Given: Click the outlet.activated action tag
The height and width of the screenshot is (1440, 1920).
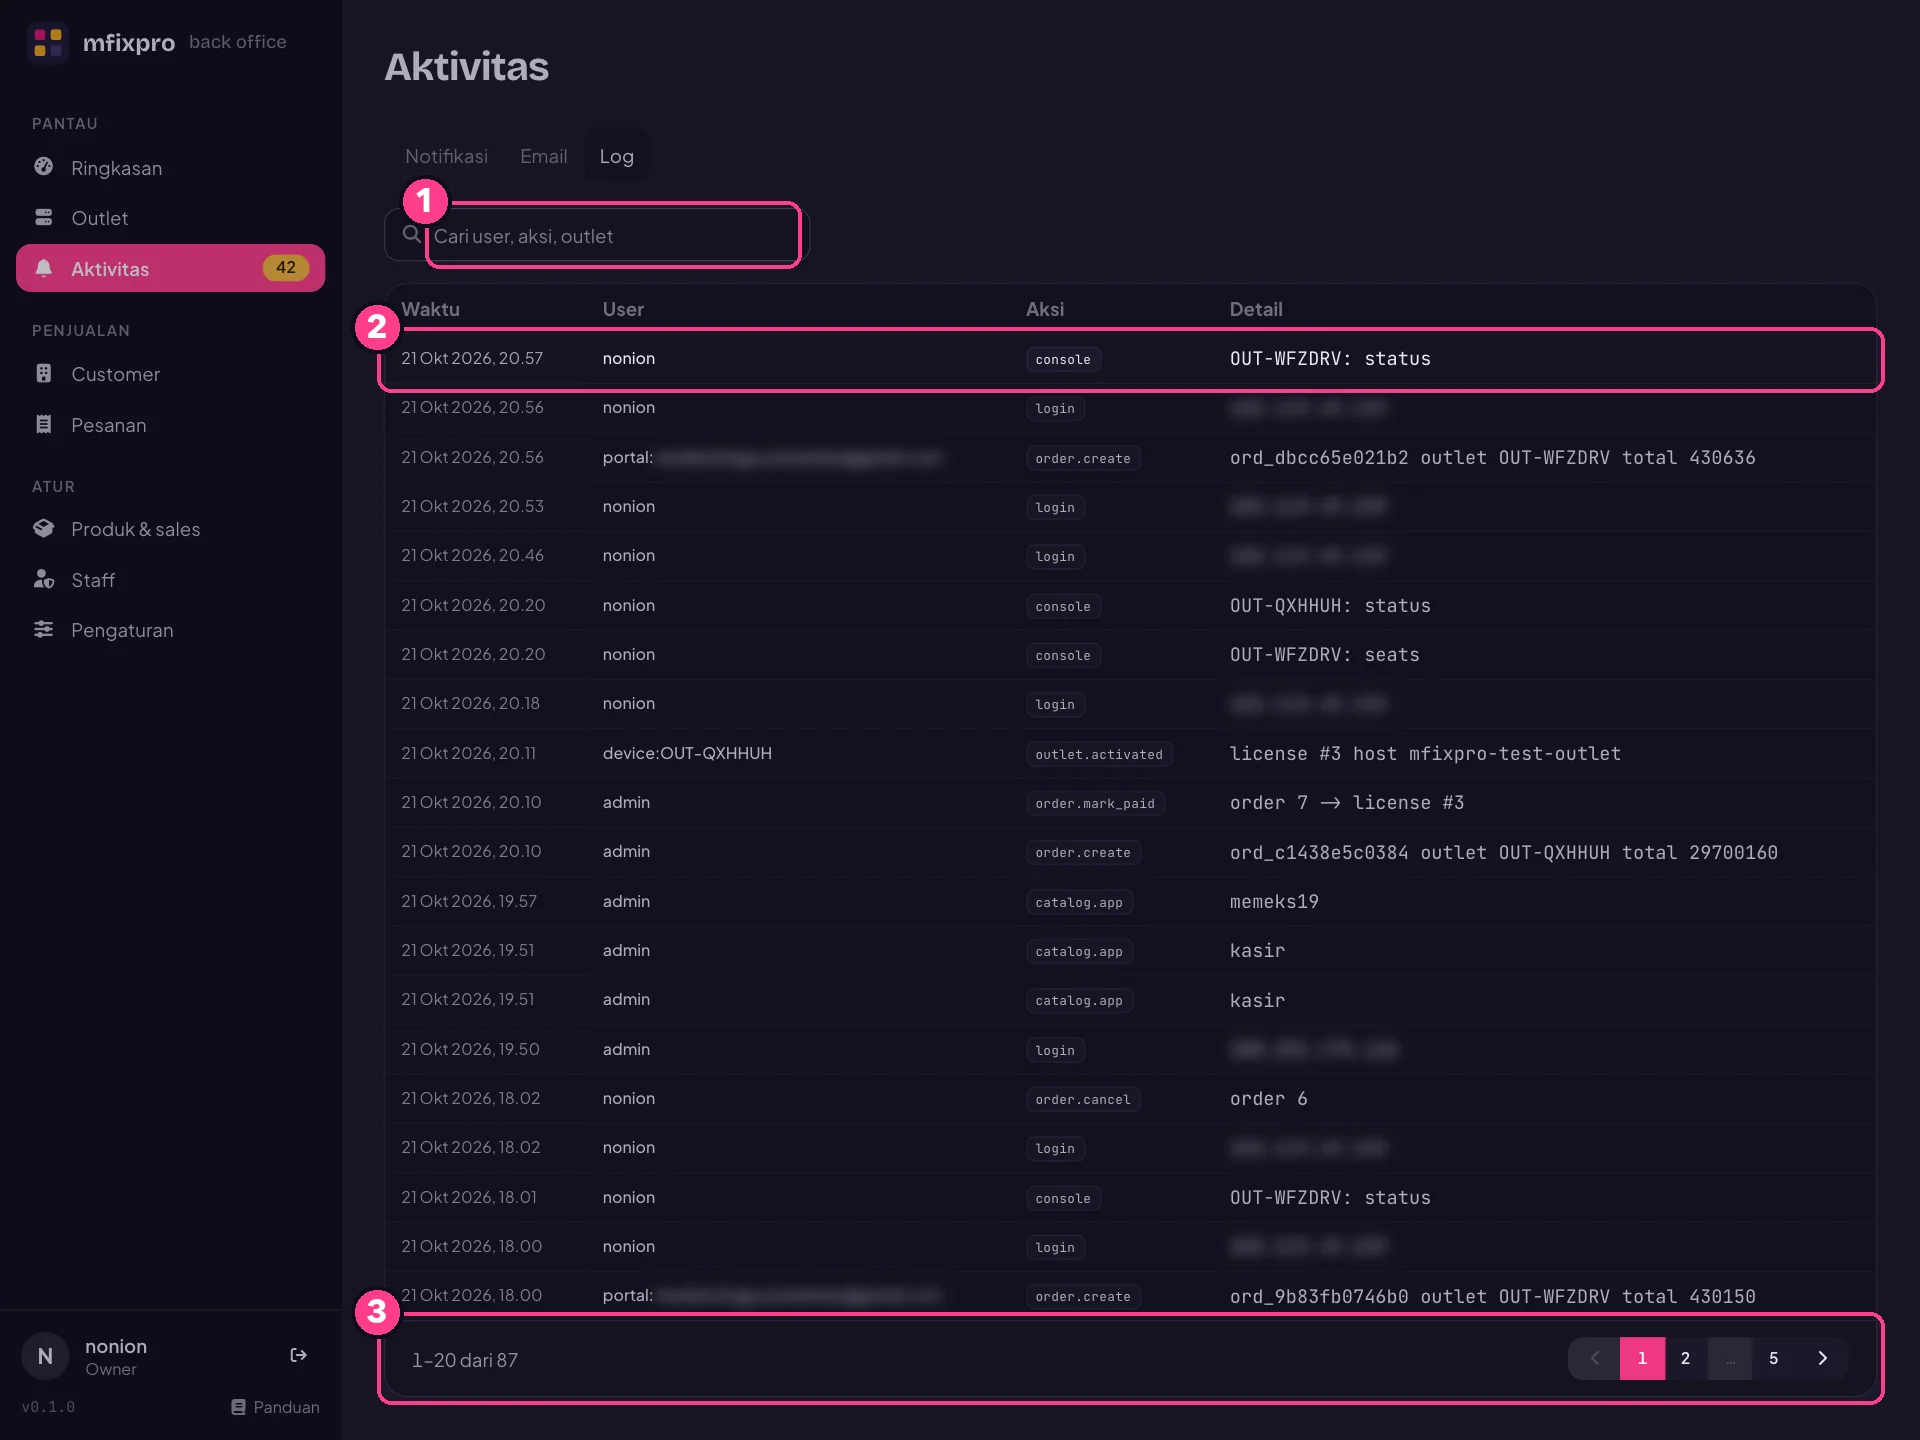Looking at the screenshot, I should pos(1099,754).
